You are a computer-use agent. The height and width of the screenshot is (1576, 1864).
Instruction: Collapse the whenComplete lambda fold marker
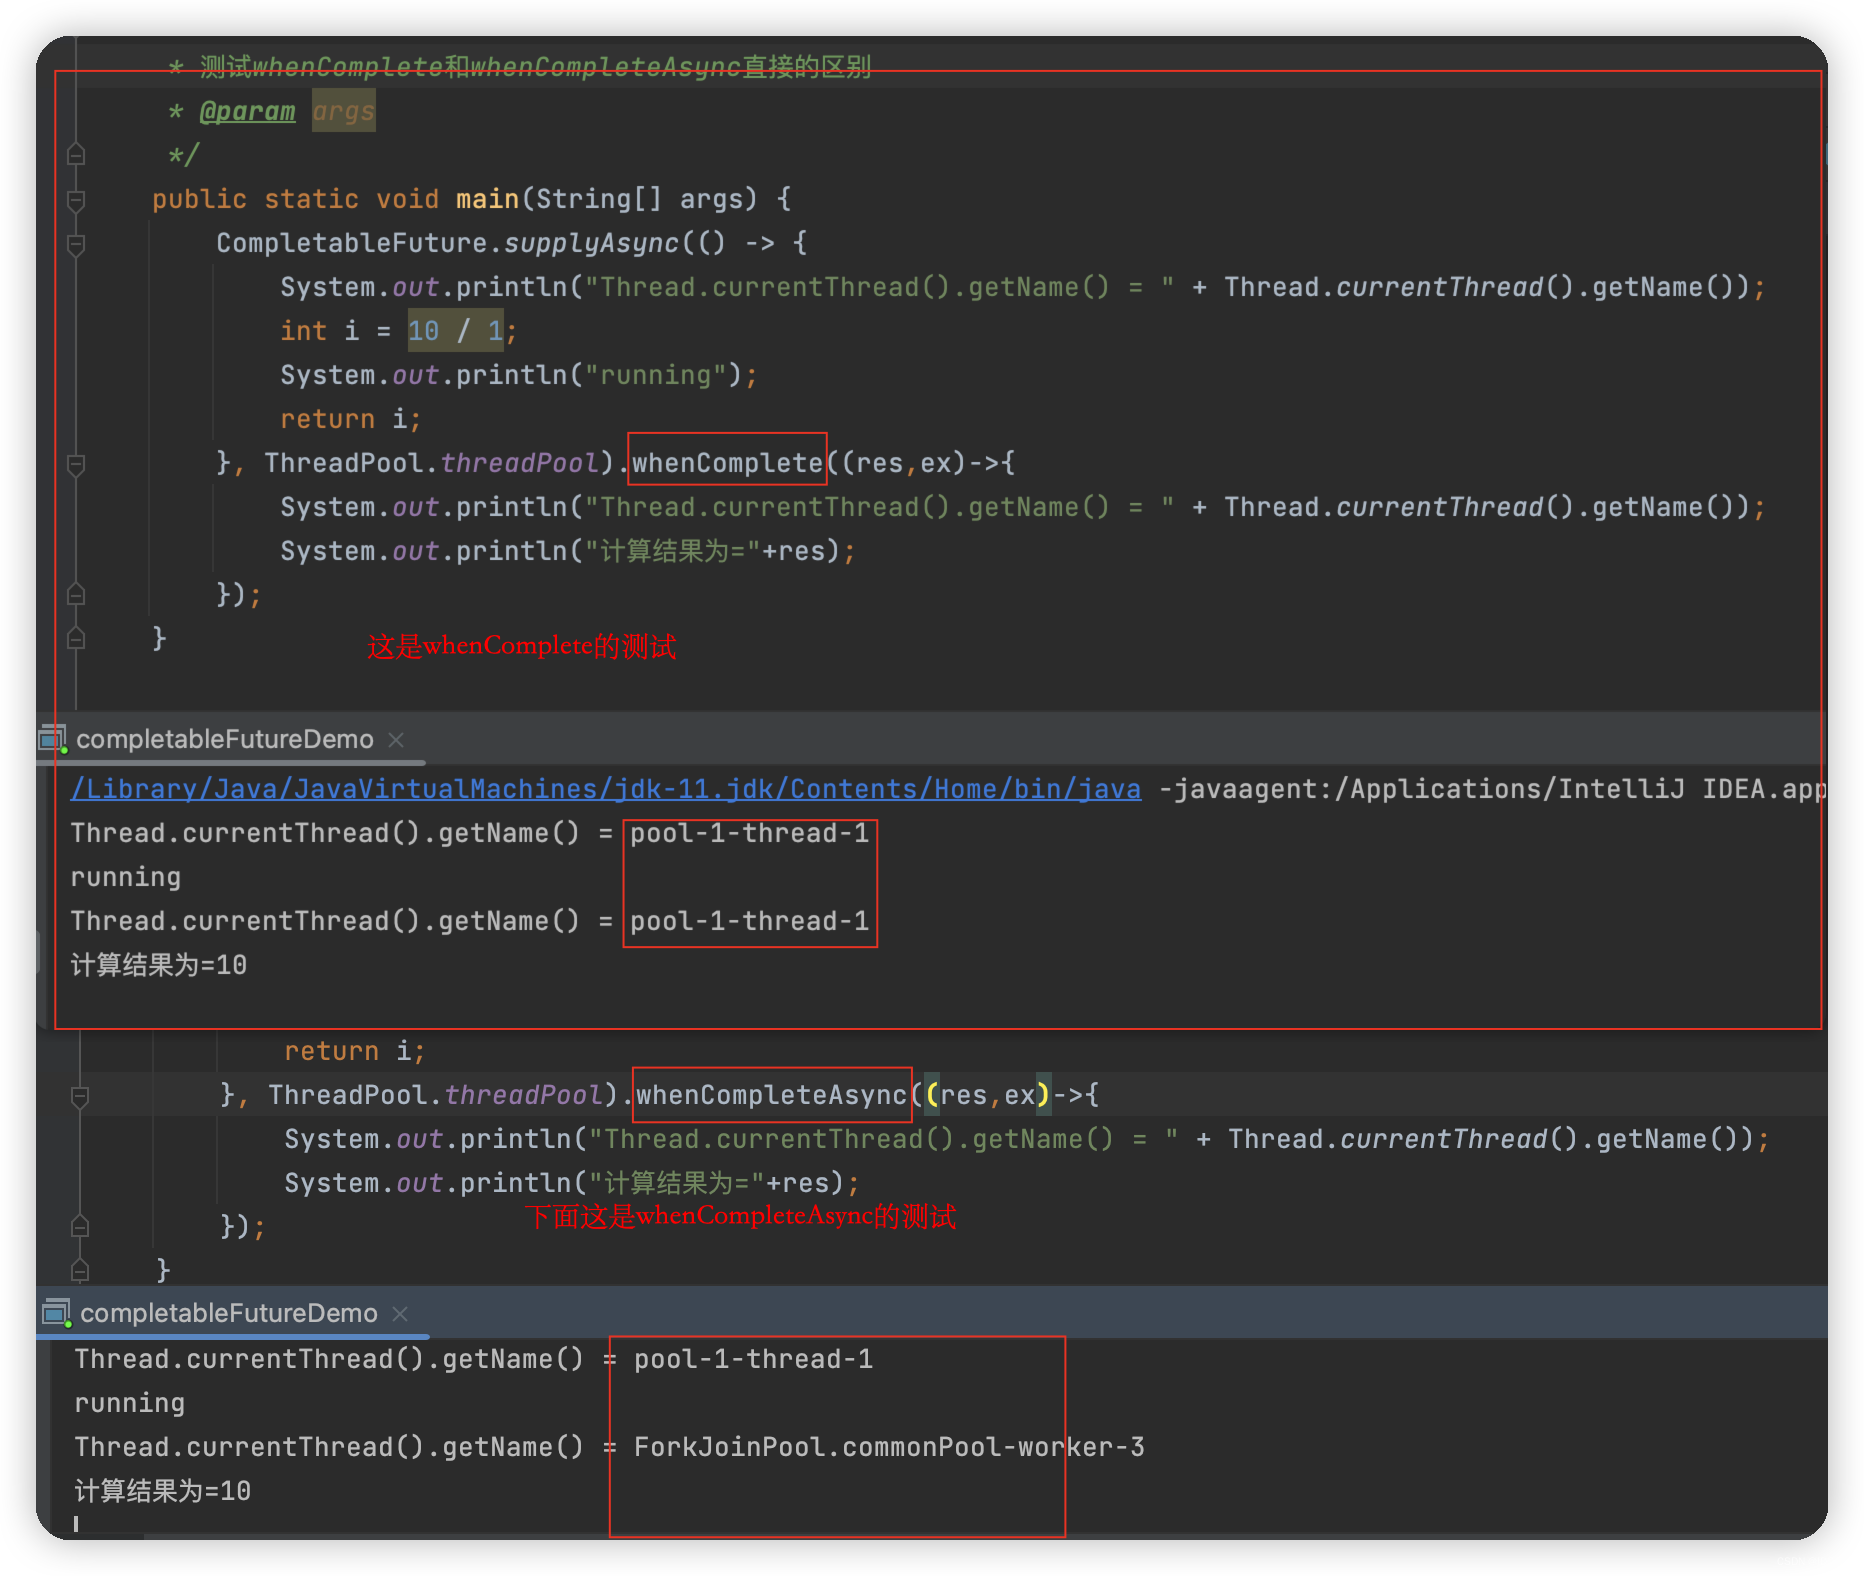click(x=76, y=464)
